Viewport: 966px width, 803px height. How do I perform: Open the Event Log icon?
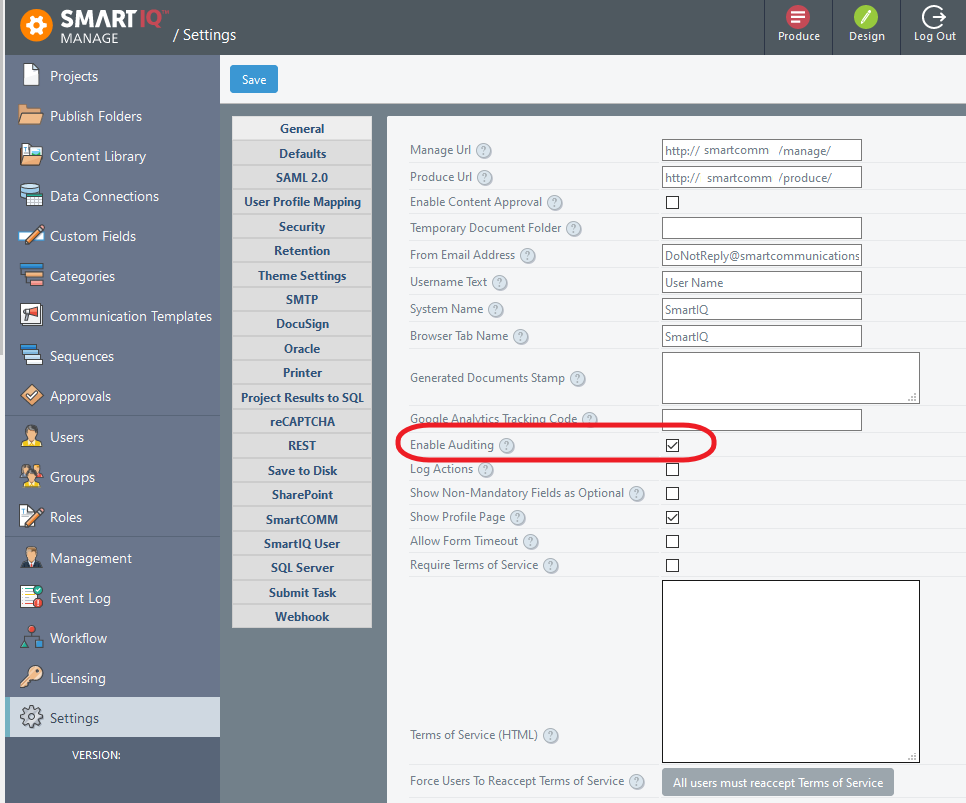(31, 597)
